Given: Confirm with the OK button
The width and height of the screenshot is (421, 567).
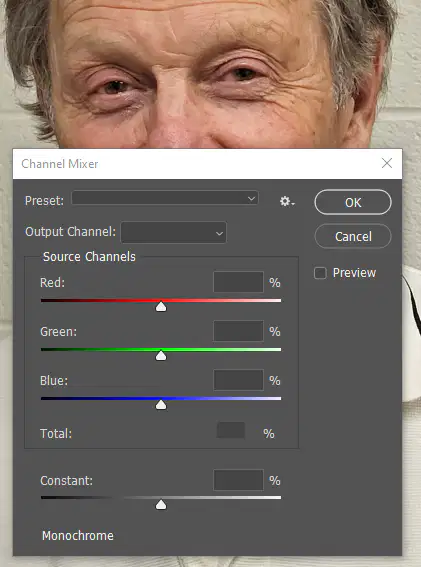Looking at the screenshot, I should tap(353, 202).
